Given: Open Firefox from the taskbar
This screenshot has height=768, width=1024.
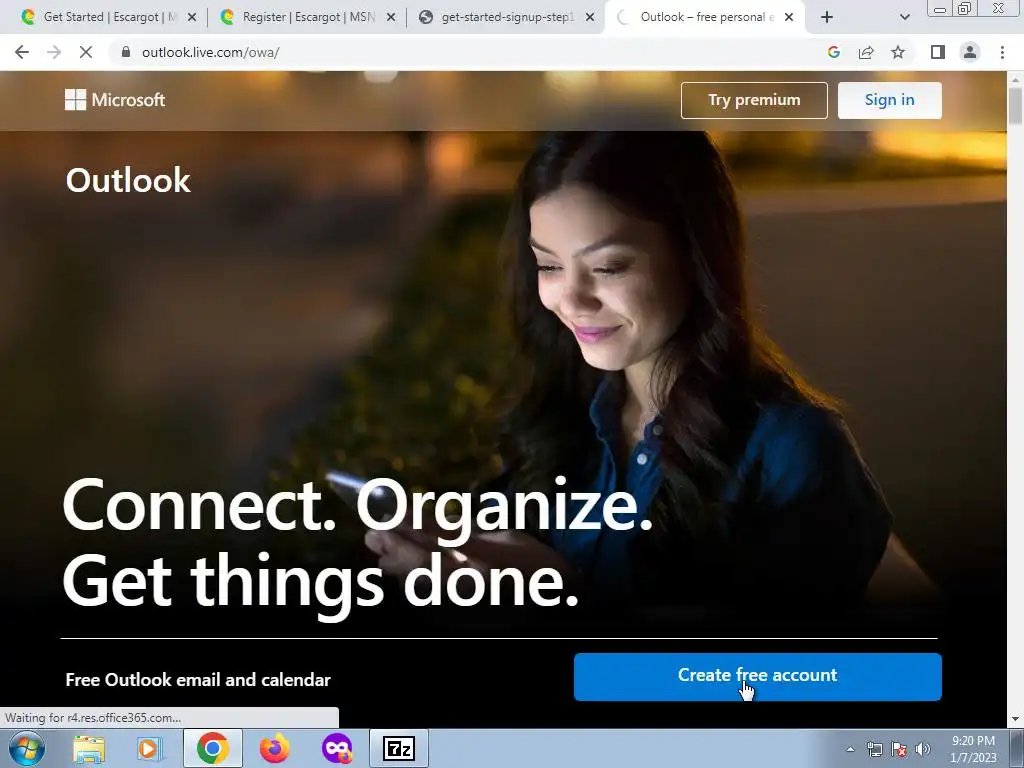Looking at the screenshot, I should pyautogui.click(x=274, y=748).
